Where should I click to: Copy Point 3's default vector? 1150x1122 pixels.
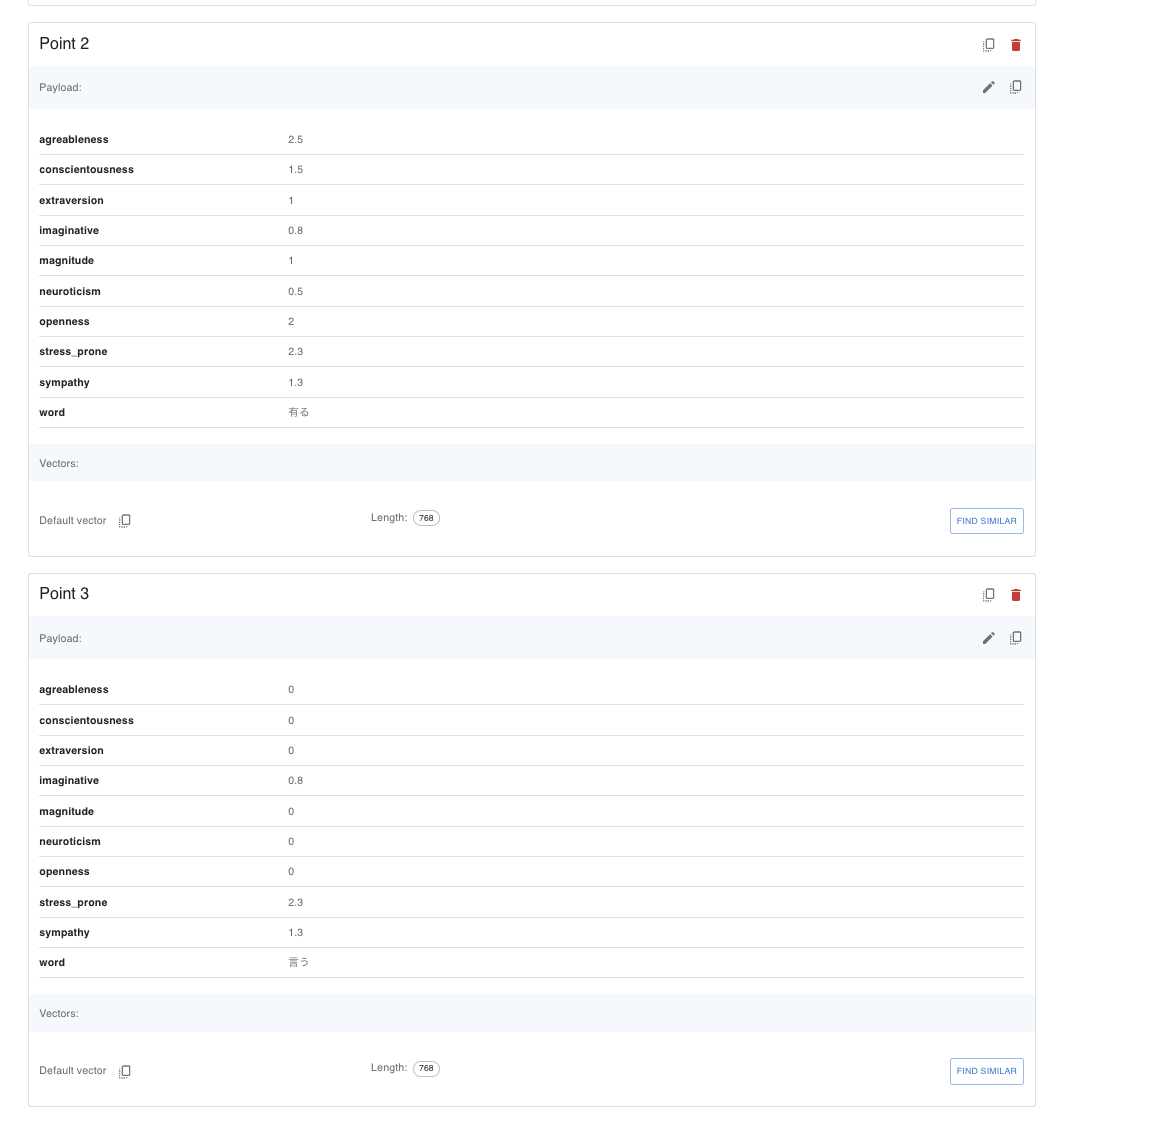point(125,1071)
